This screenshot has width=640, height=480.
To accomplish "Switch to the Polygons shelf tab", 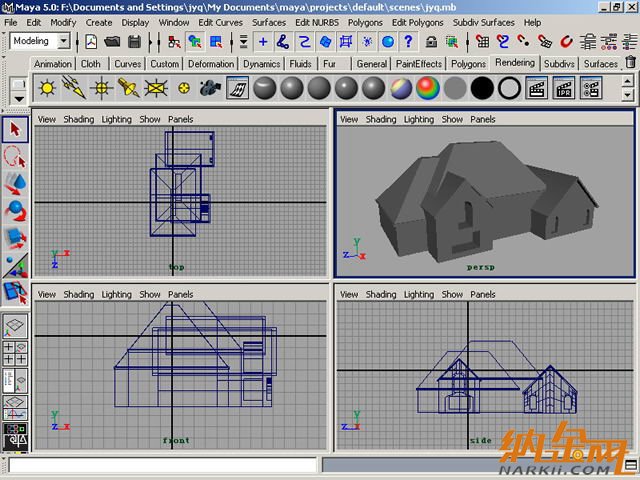I will pos(468,64).
